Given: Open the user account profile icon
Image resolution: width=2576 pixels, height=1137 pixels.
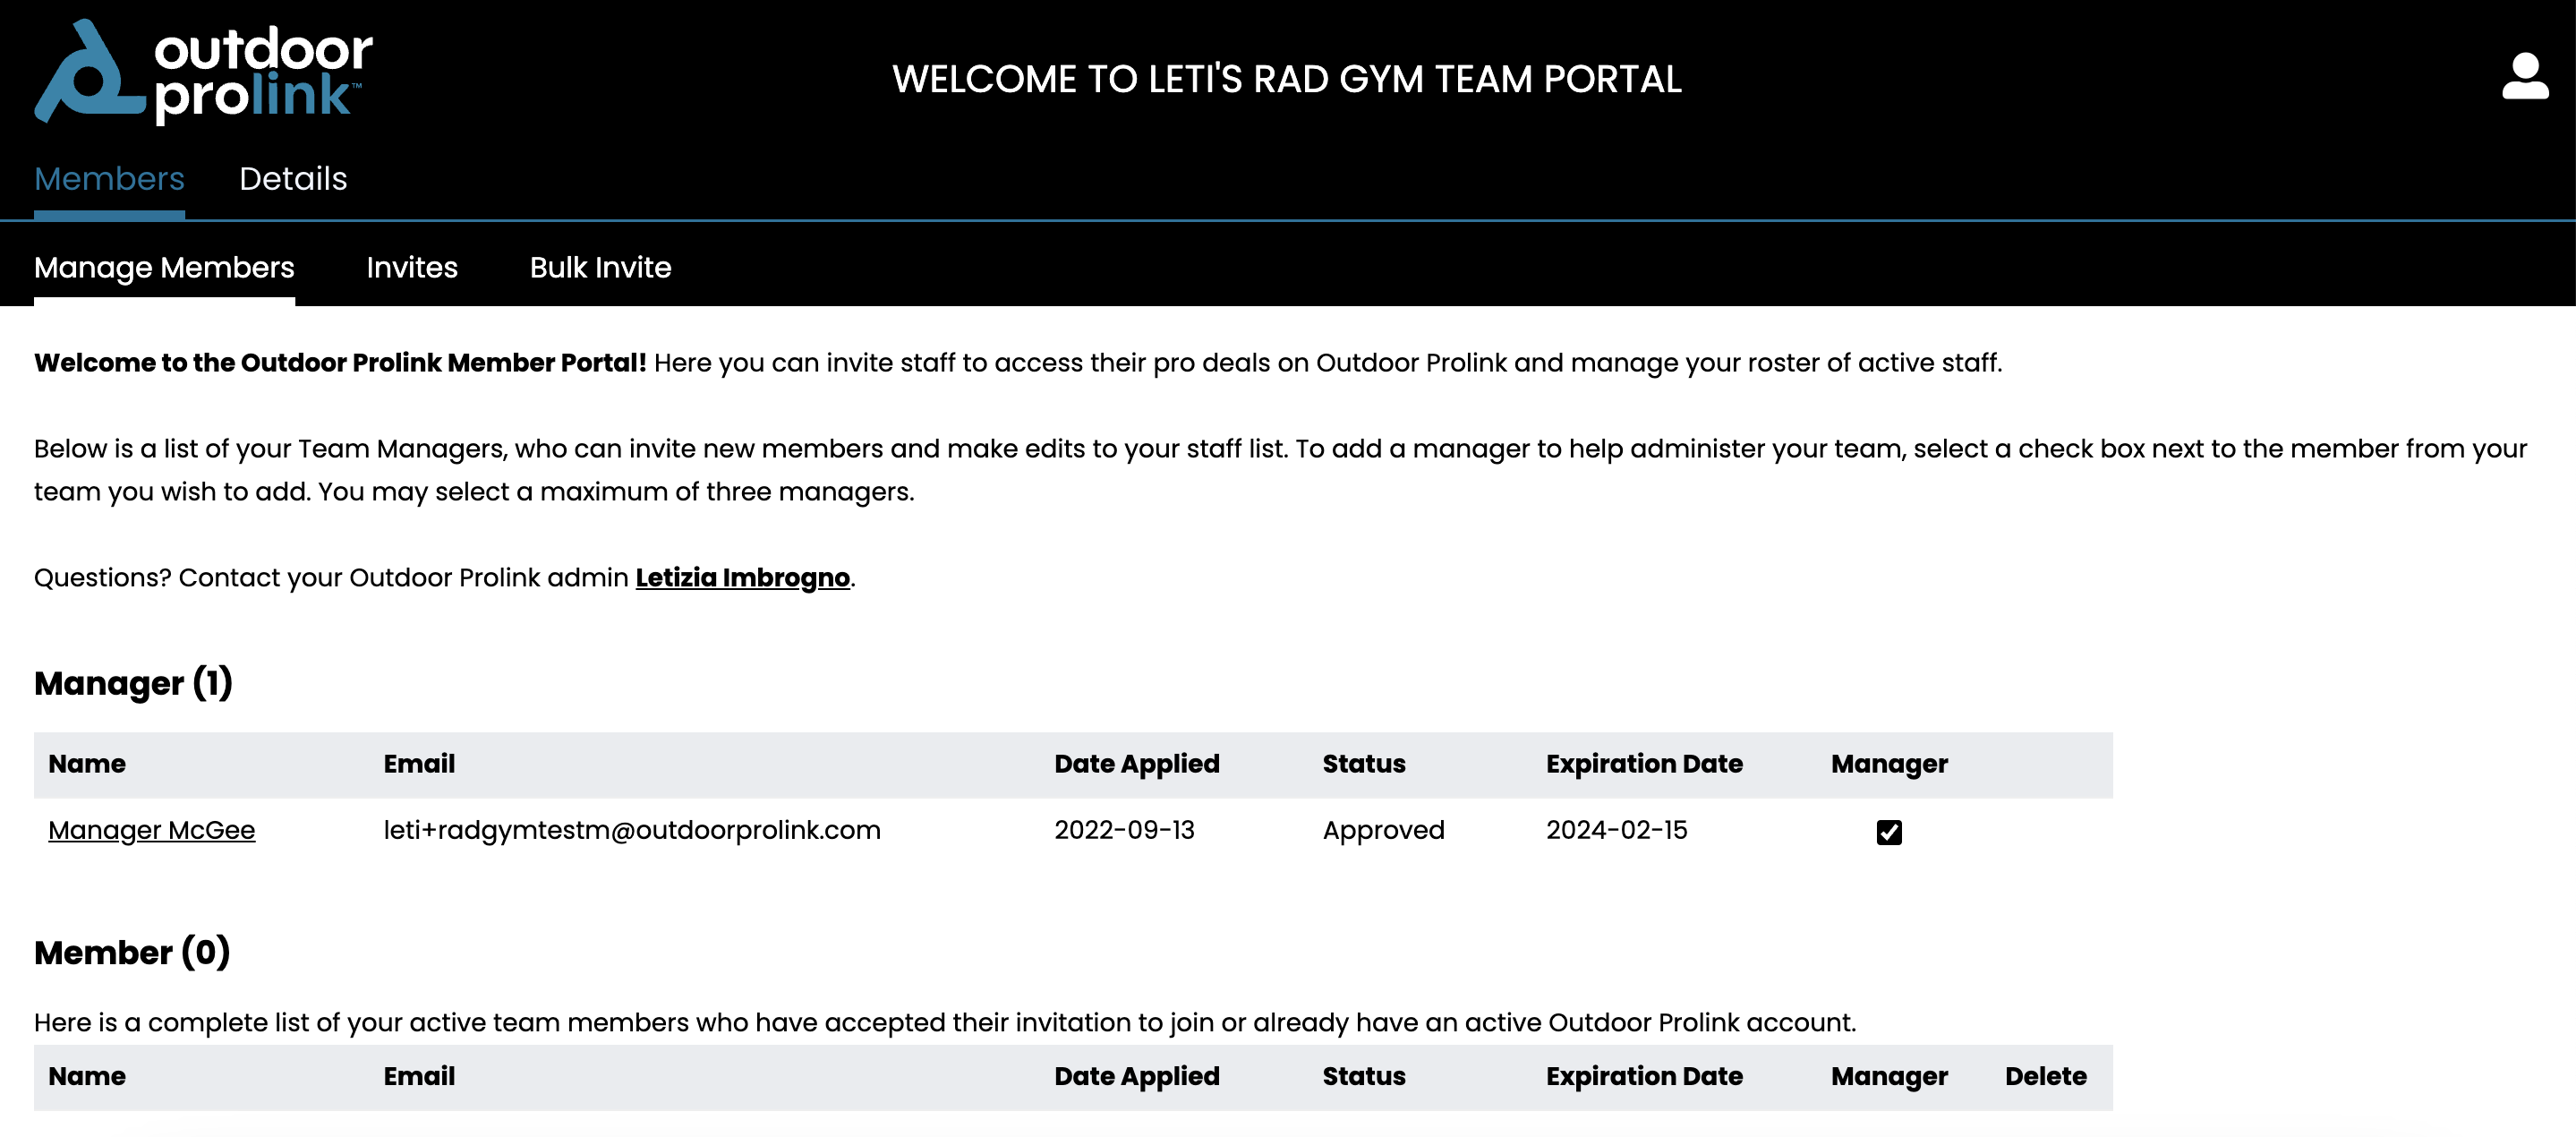Looking at the screenshot, I should pyautogui.click(x=2525, y=77).
